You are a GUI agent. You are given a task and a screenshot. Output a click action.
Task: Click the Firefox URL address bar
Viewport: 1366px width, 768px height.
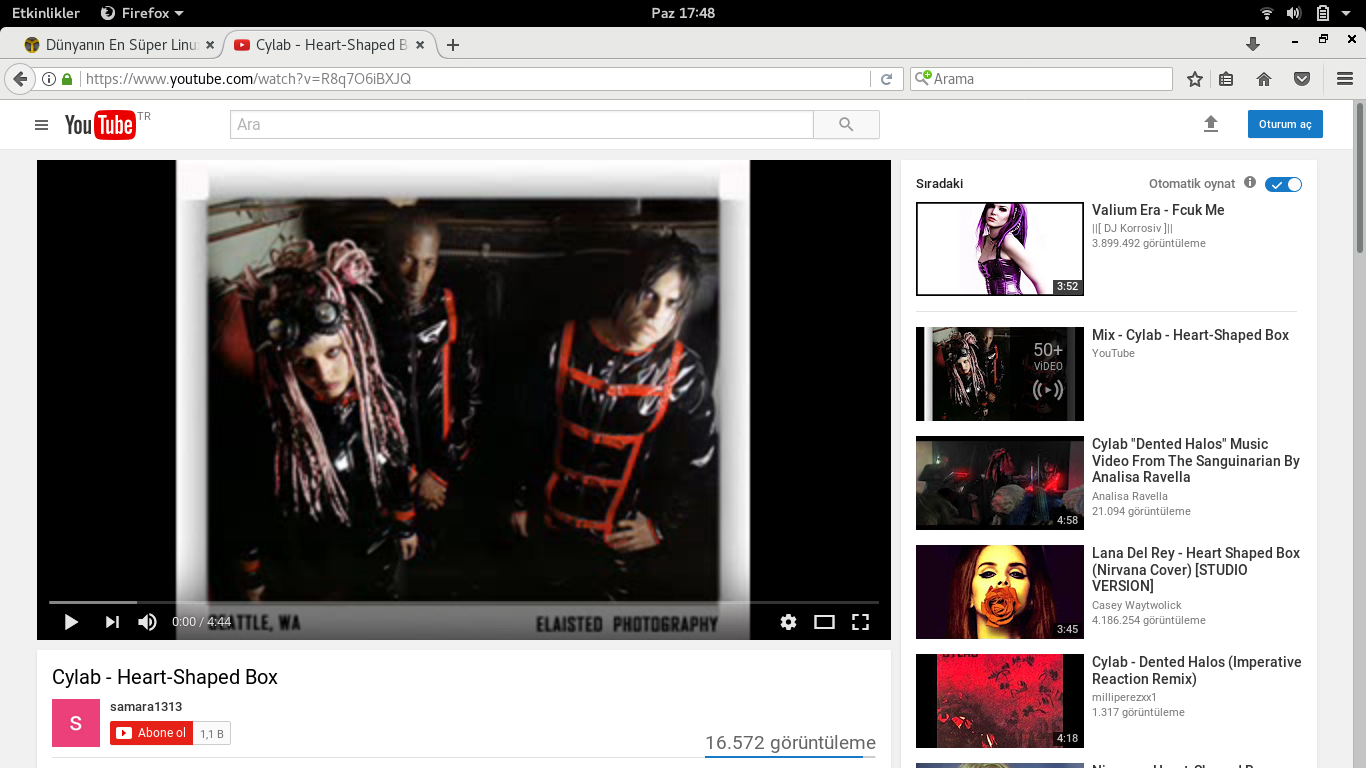click(x=475, y=79)
